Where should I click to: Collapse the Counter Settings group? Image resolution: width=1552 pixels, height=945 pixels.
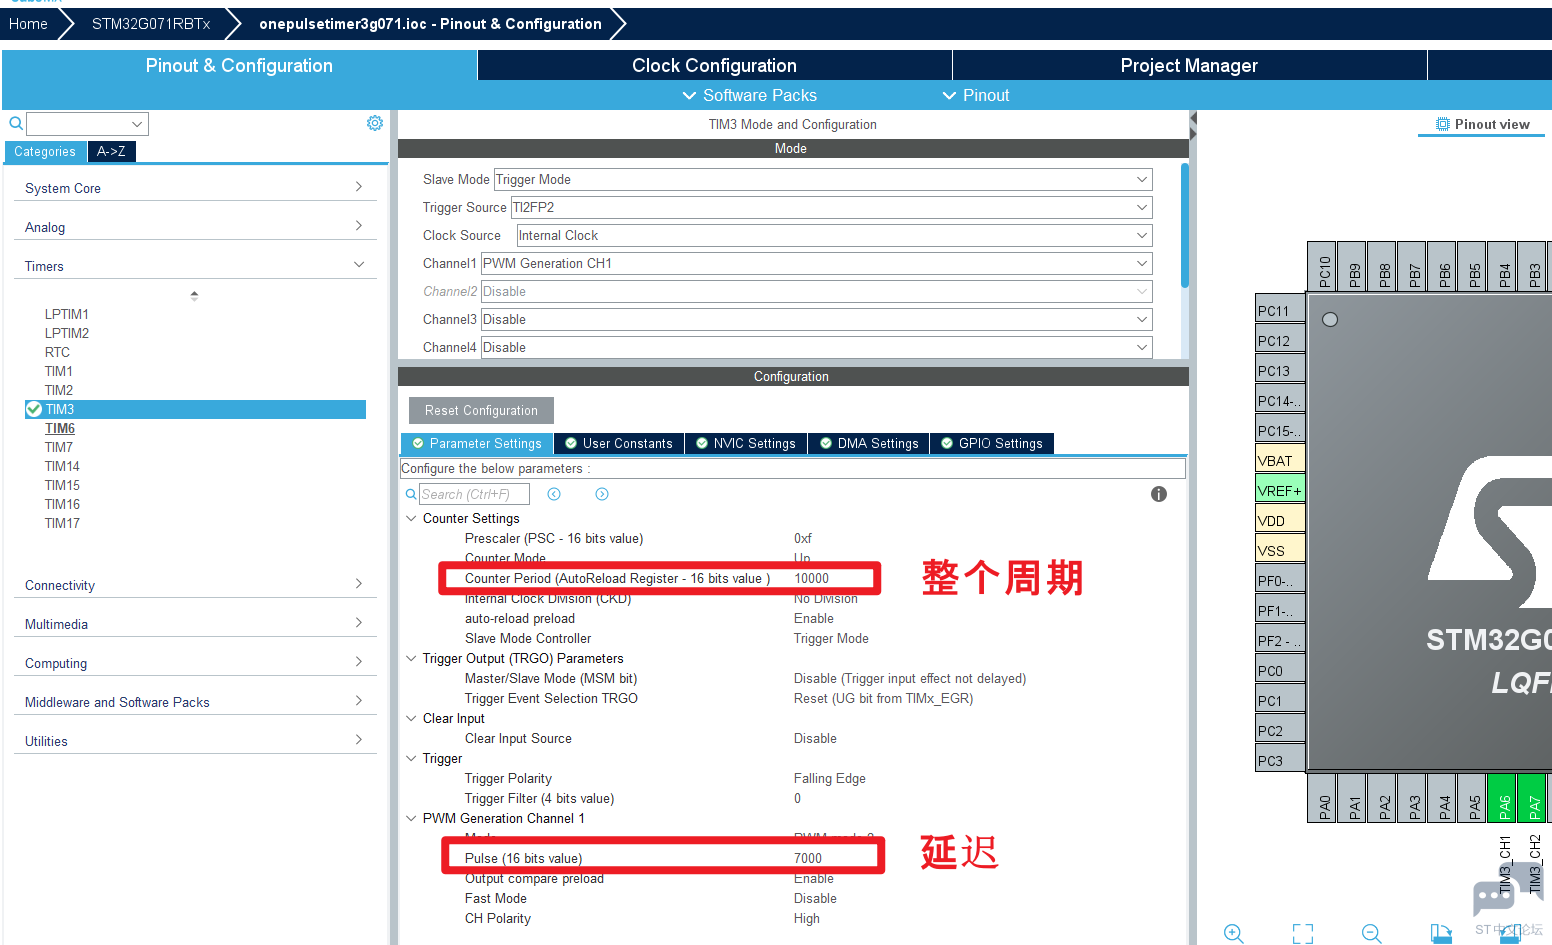411,518
